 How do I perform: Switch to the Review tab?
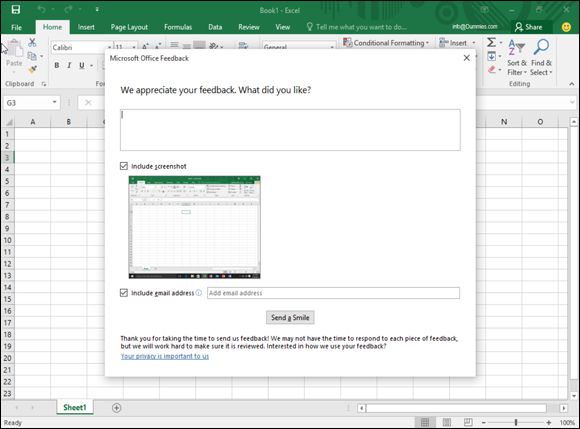(249, 27)
